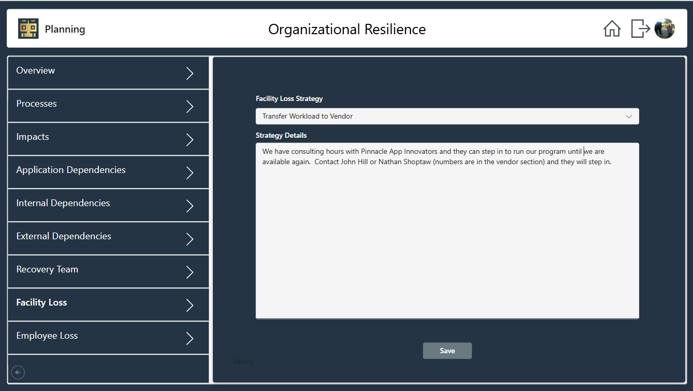Click the Planning header label
Image resolution: width=693 pixels, height=391 pixels.
click(65, 29)
